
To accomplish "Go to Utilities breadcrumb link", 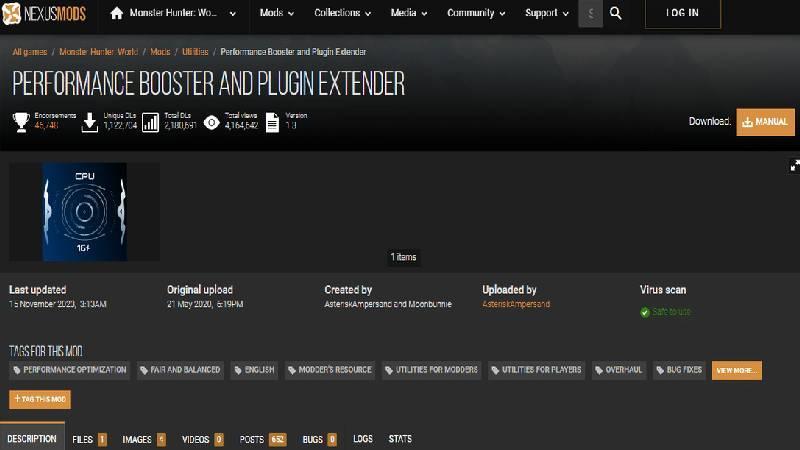I will coord(195,52).
